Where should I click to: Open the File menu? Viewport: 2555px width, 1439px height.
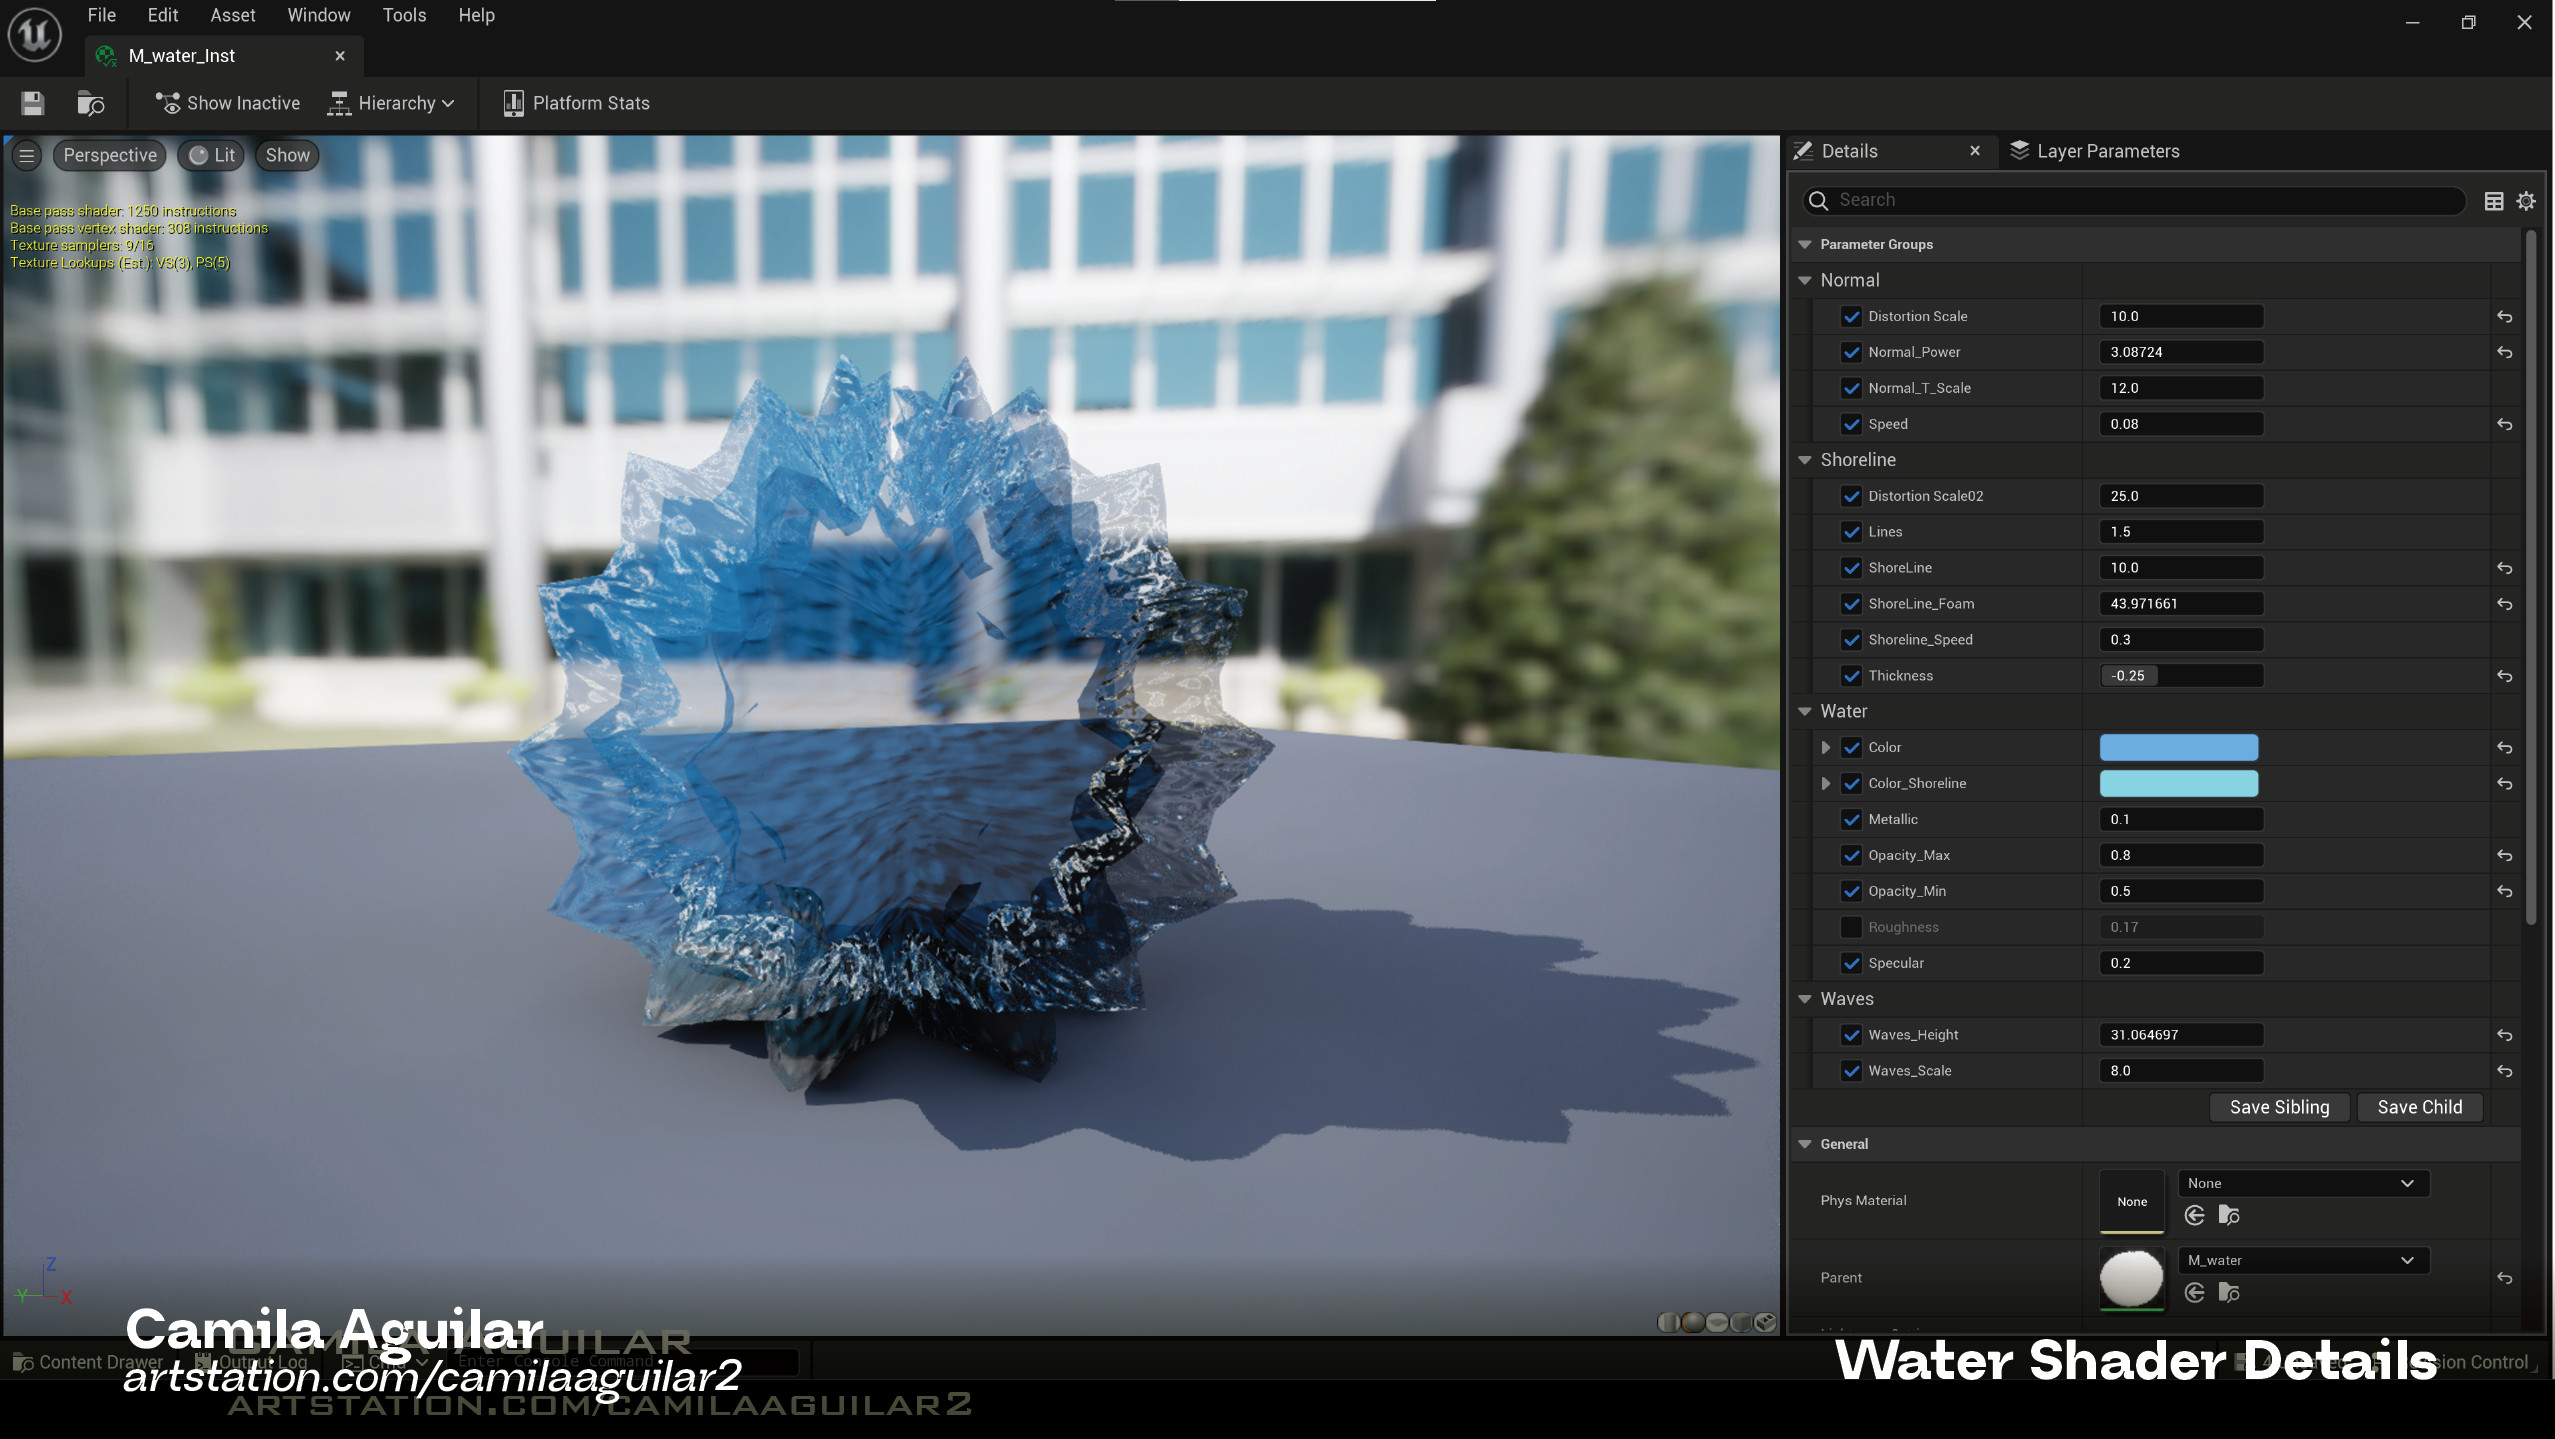point(101,15)
